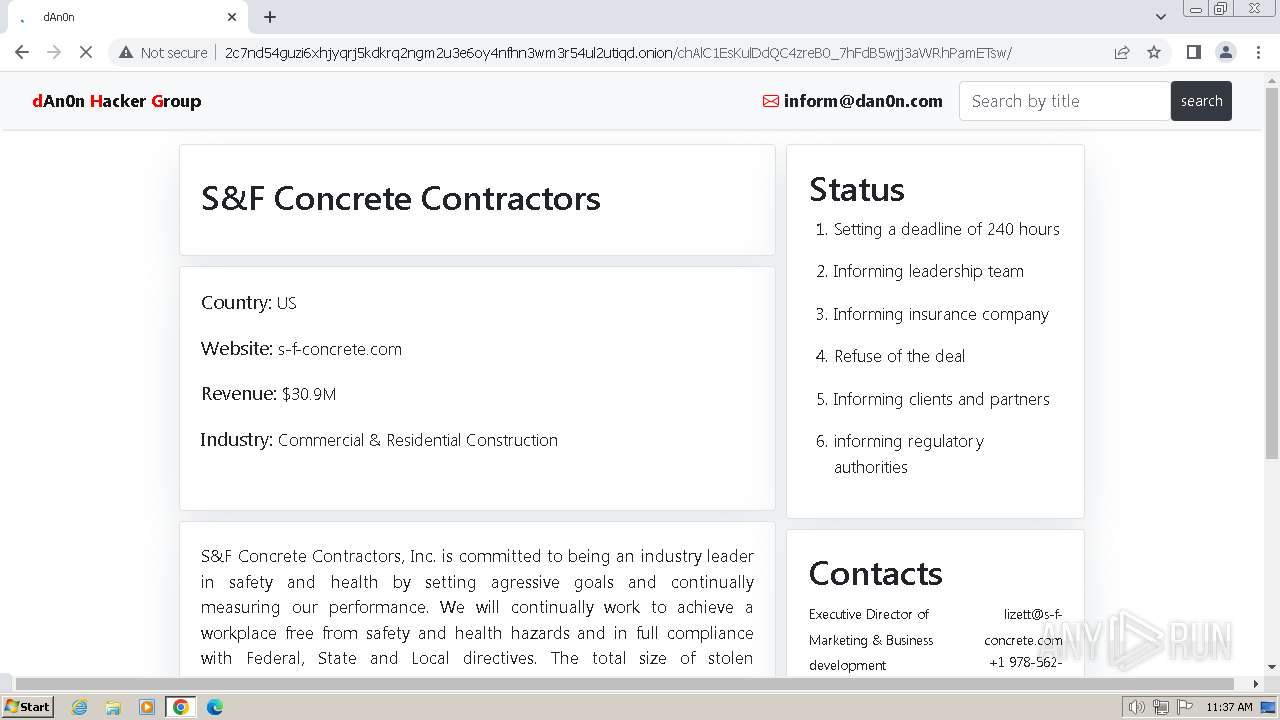Click the scroll down arrow
This screenshot has width=1280, height=720.
click(1272, 667)
